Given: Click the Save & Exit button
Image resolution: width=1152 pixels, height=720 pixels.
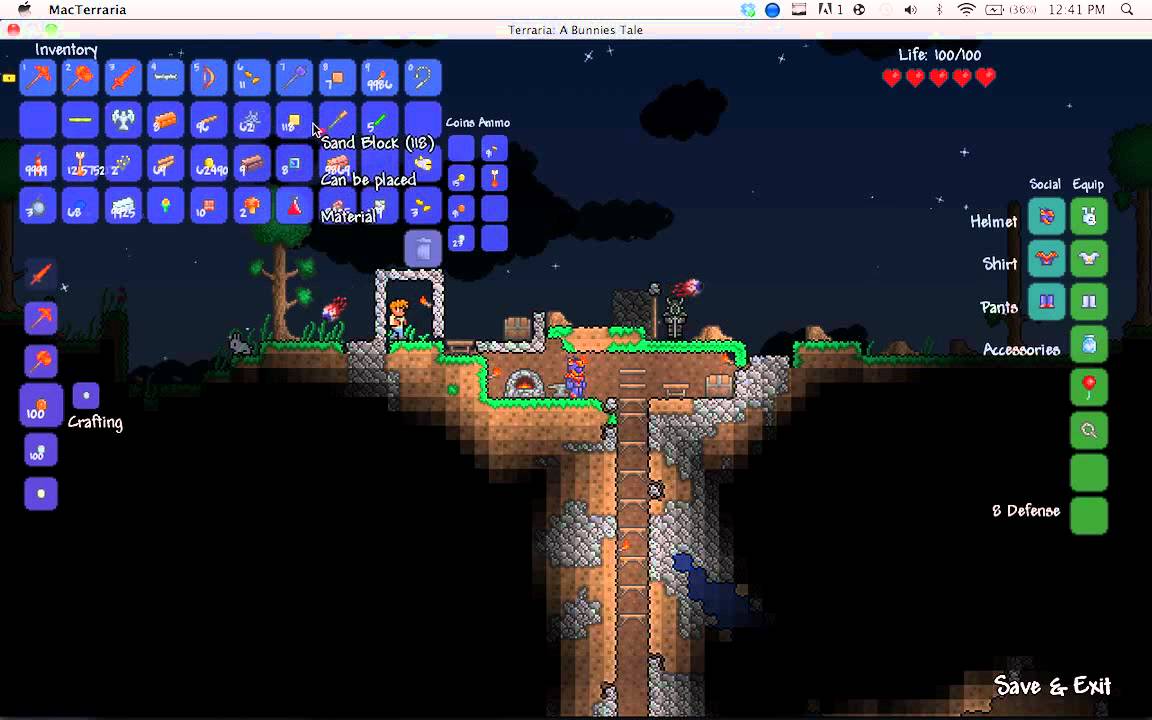Looking at the screenshot, I should (x=1052, y=685).
